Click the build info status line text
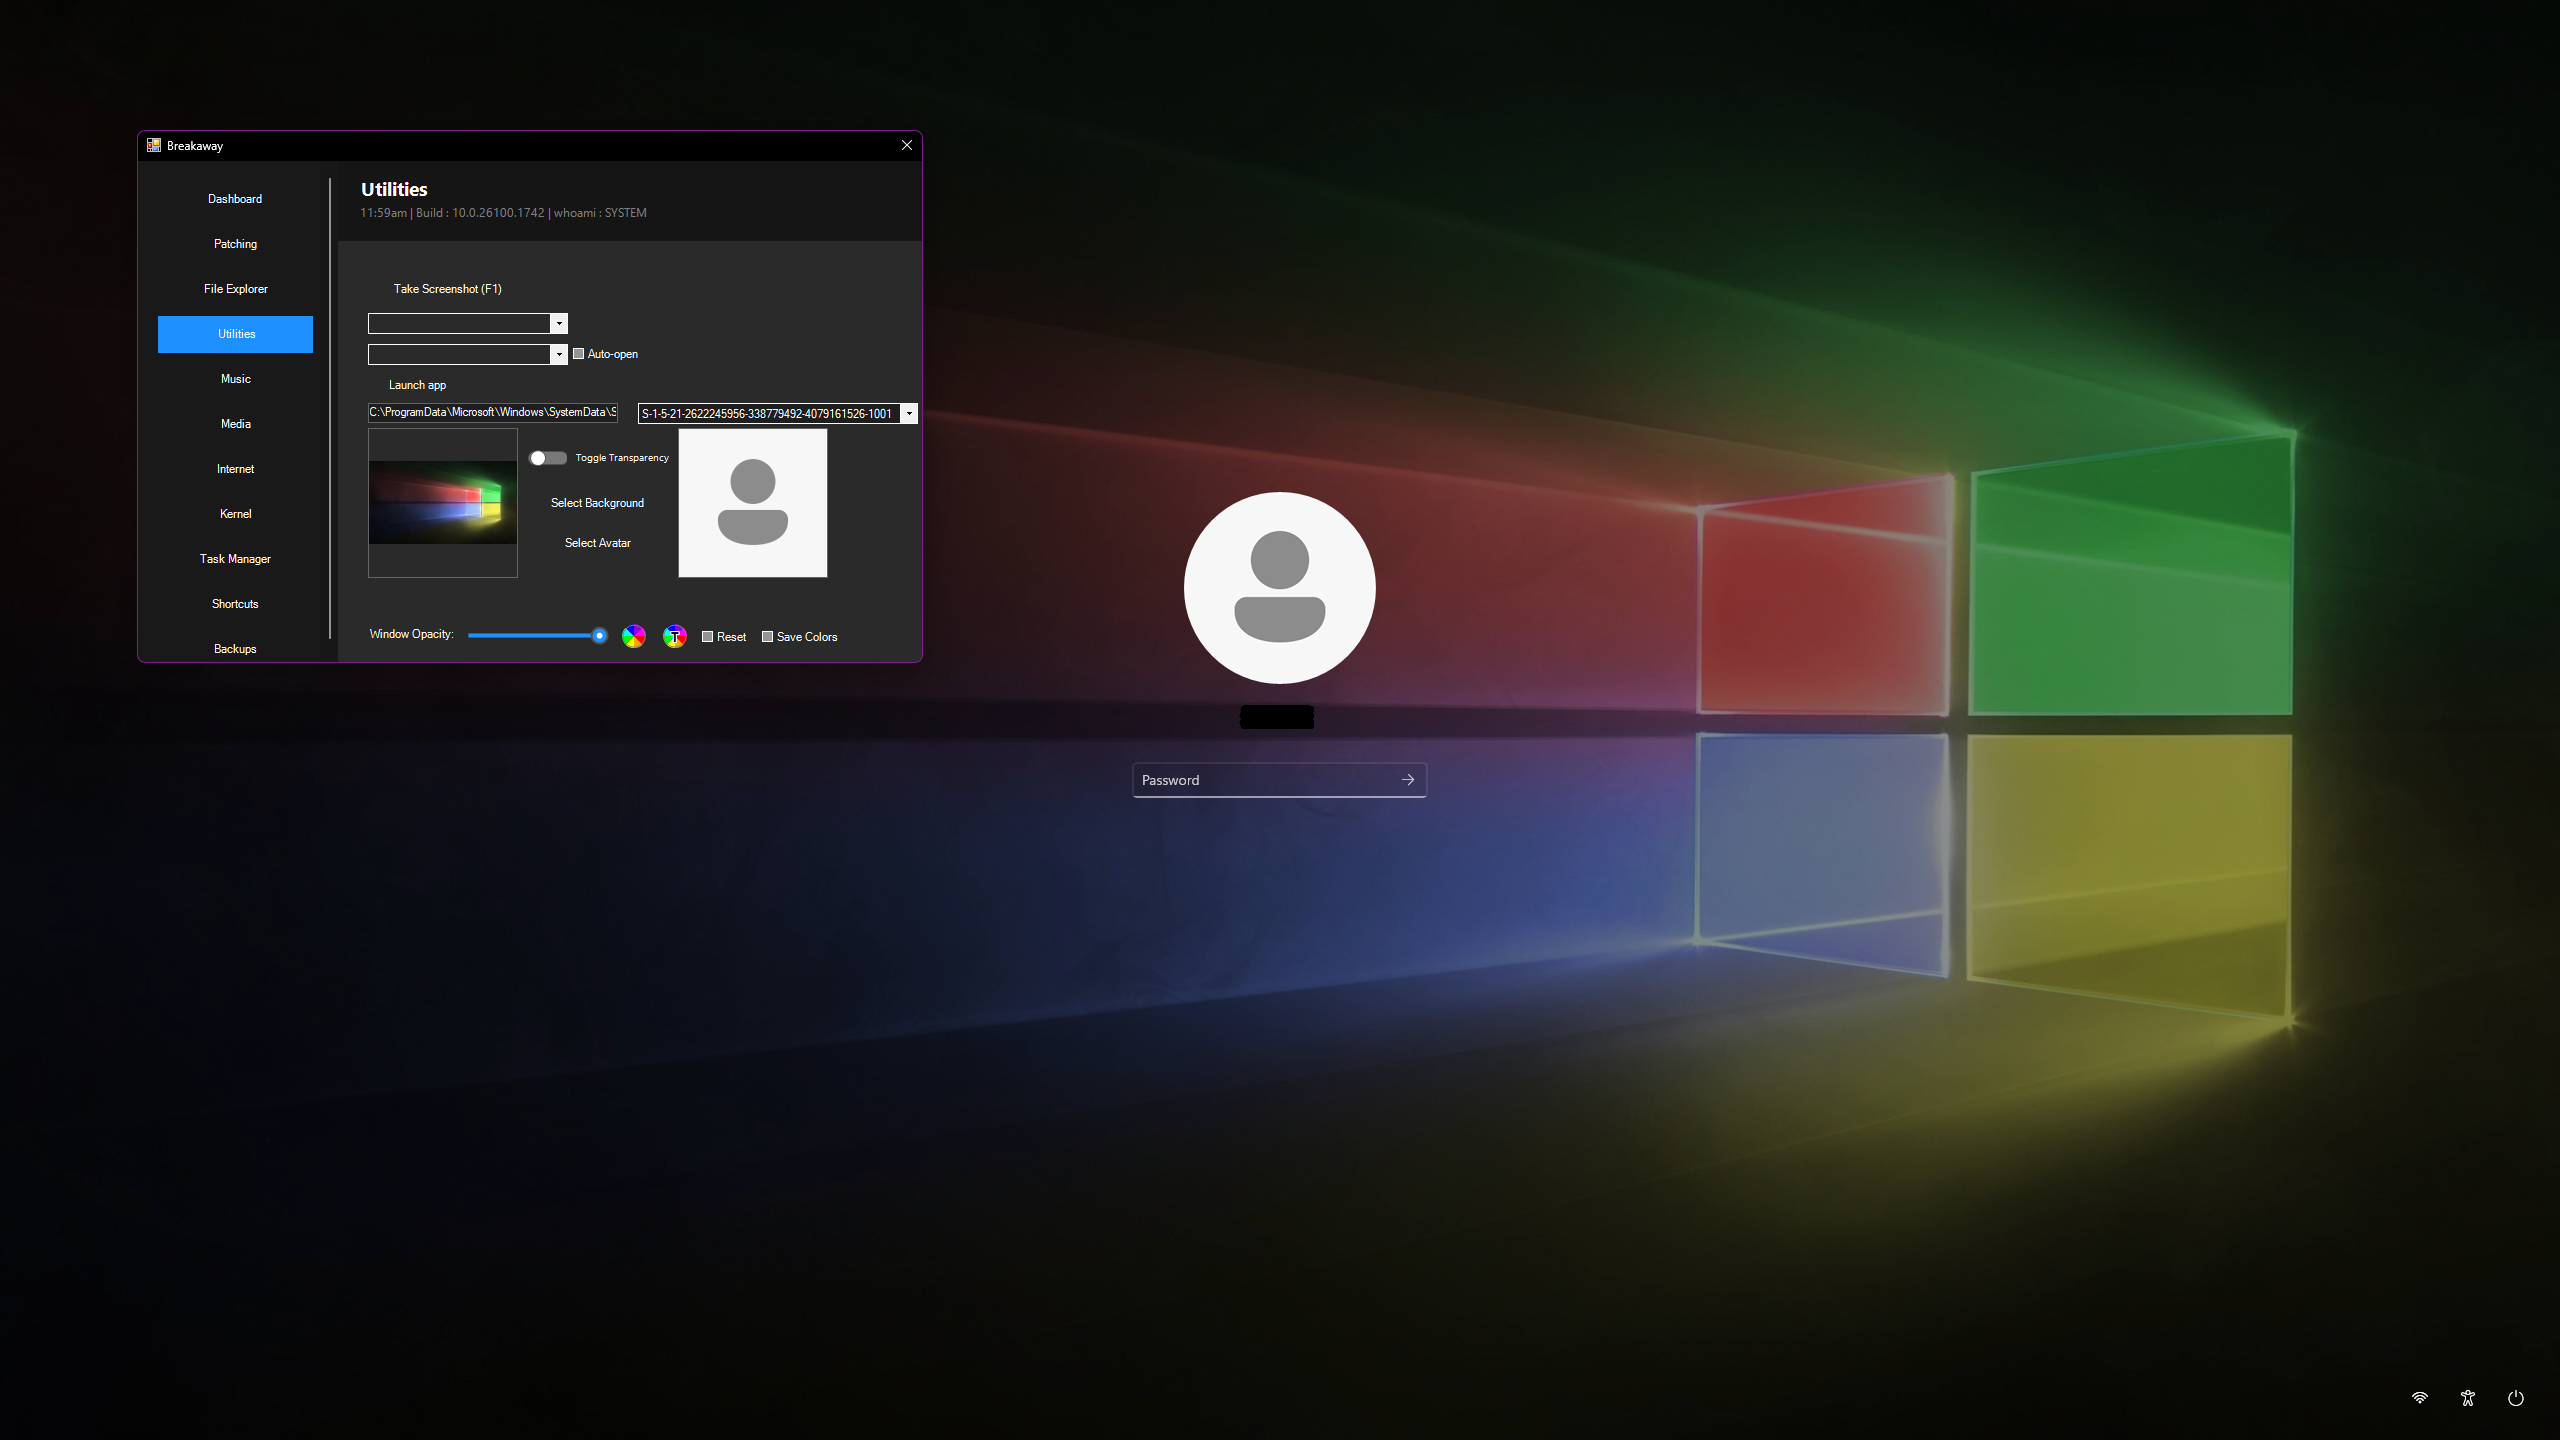2560x1440 pixels. pos(503,213)
